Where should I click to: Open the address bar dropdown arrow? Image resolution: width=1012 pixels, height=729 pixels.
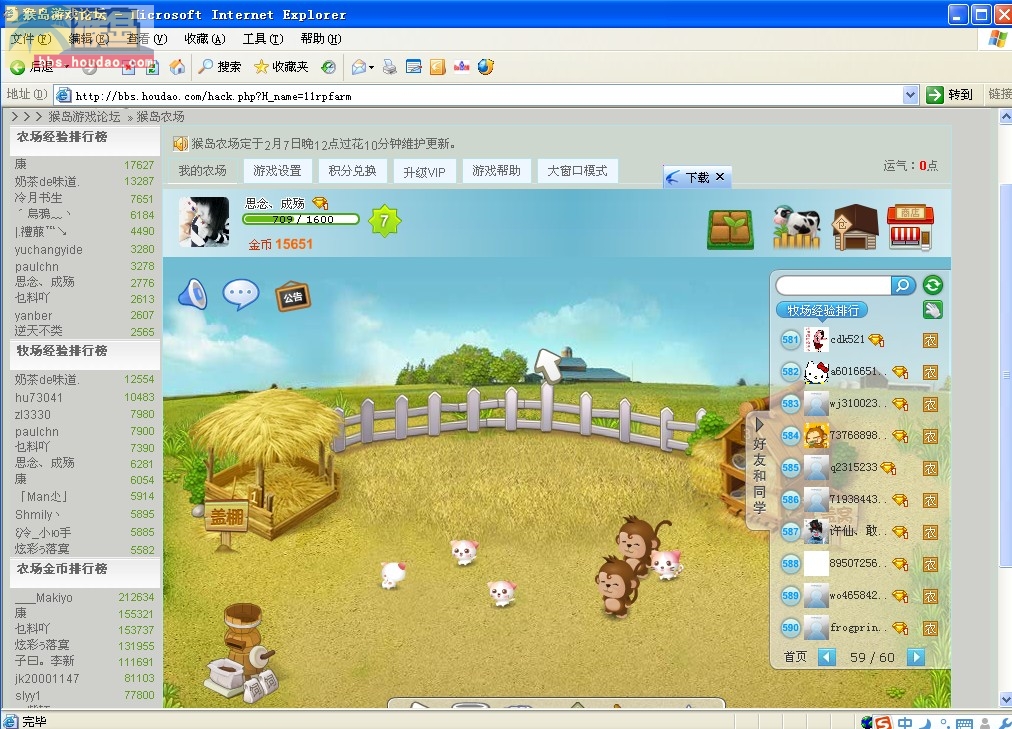click(910, 95)
